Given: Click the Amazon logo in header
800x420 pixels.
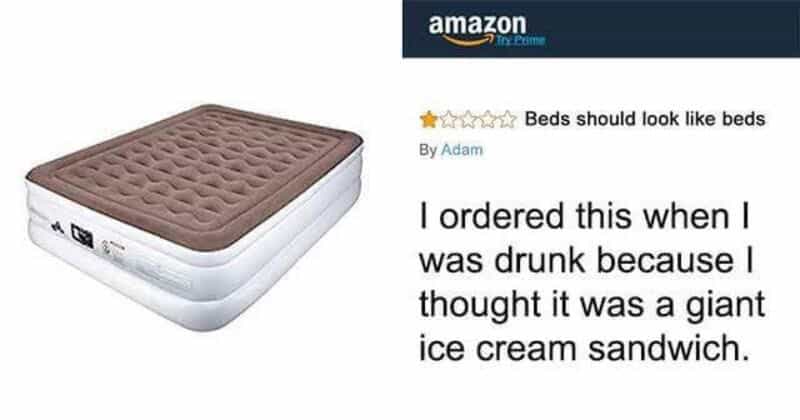Looking at the screenshot, I should point(477,30).
